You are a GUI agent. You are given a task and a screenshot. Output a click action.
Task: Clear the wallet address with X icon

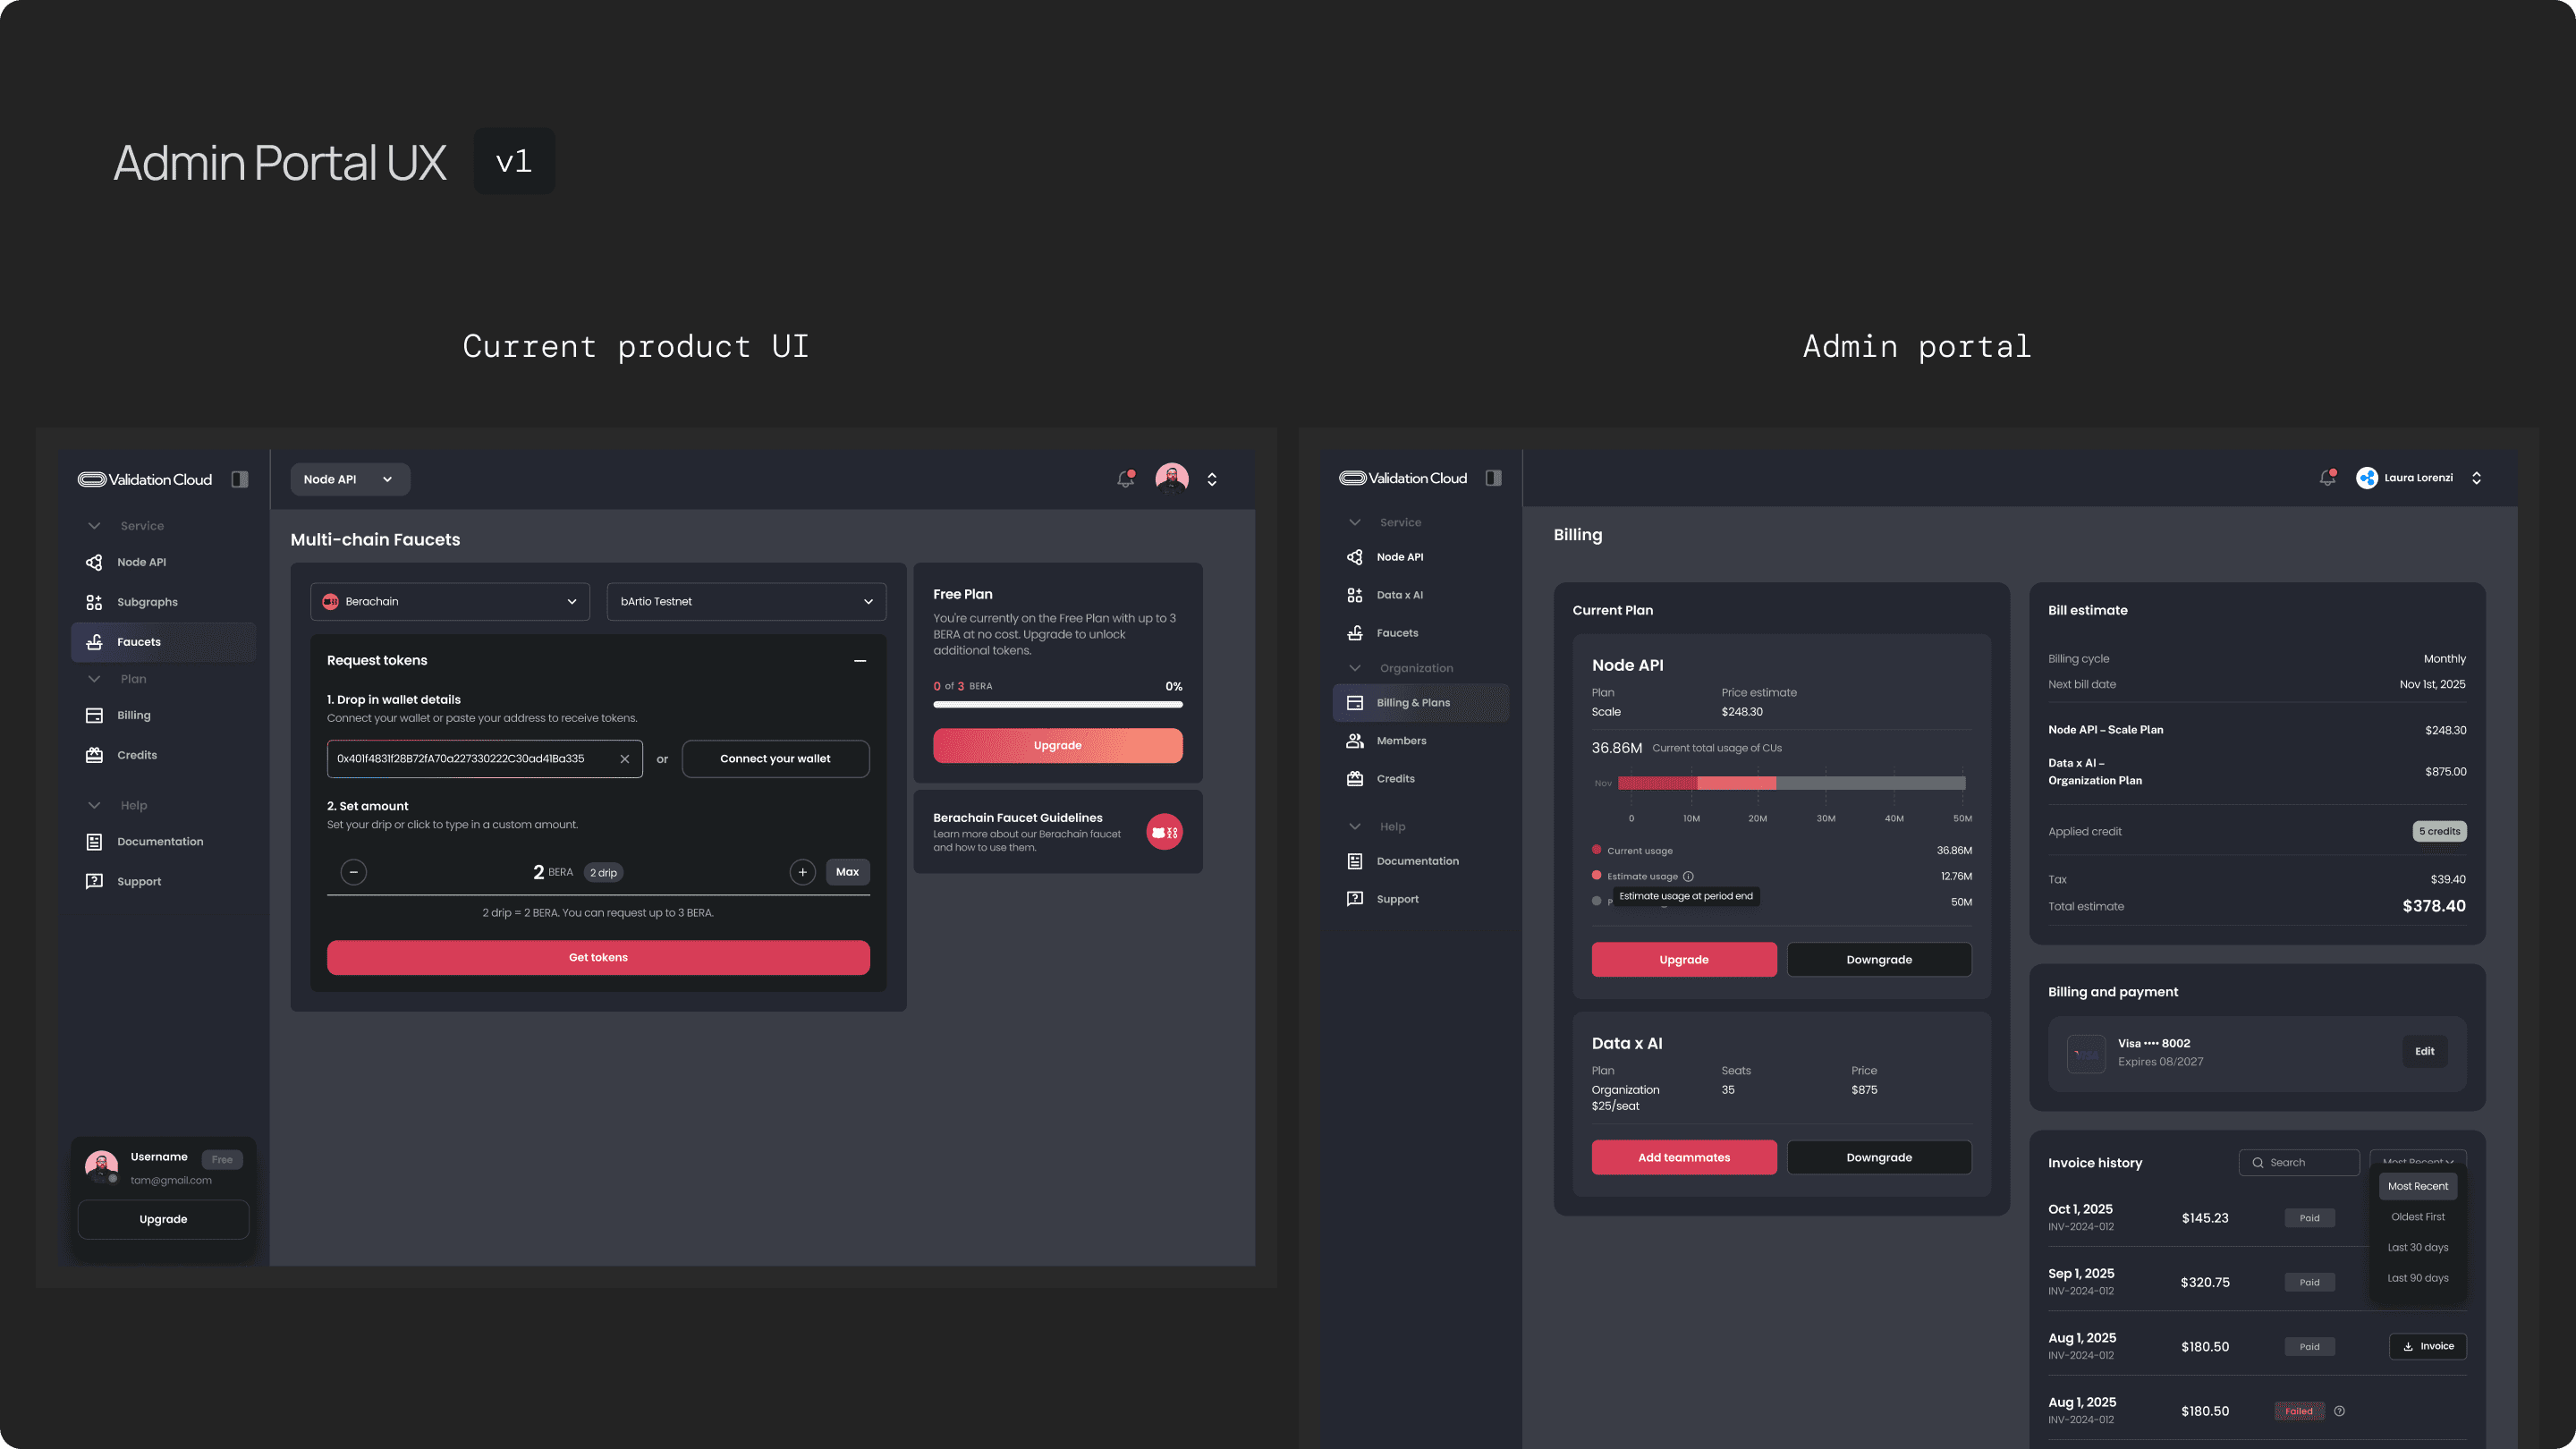pos(625,759)
